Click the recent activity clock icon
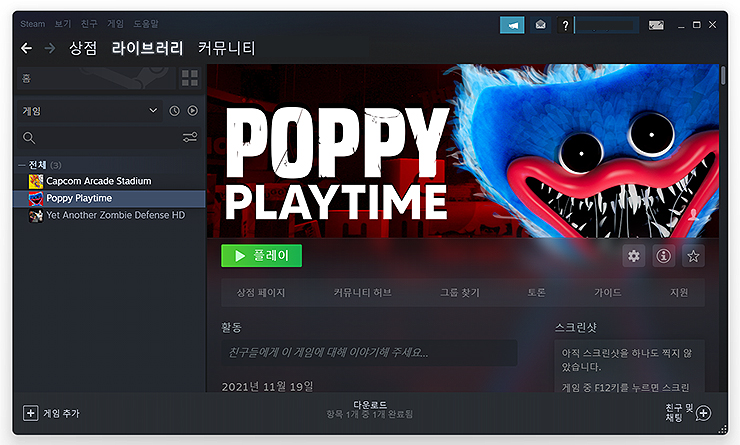 [175, 111]
